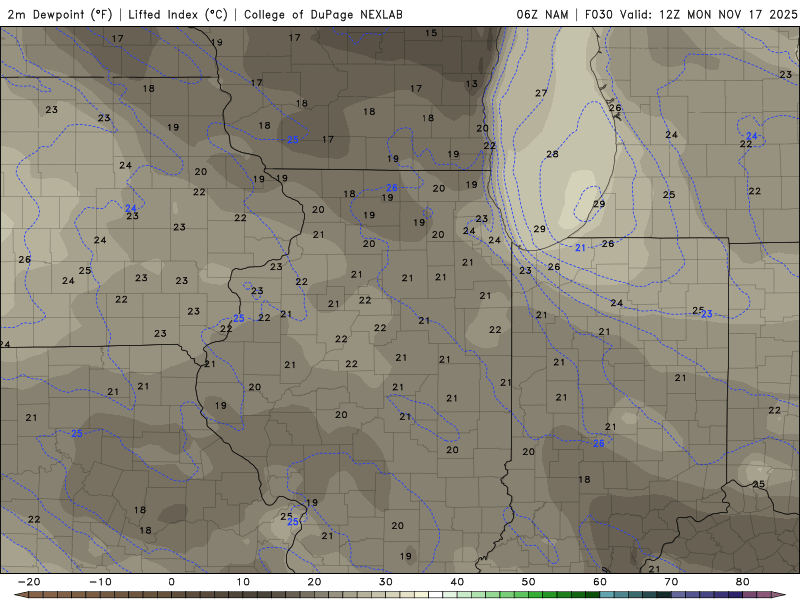Click the 28 dewpoint value over Lake Michigan
Image resolution: width=800 pixels, height=600 pixels.
[552, 154]
